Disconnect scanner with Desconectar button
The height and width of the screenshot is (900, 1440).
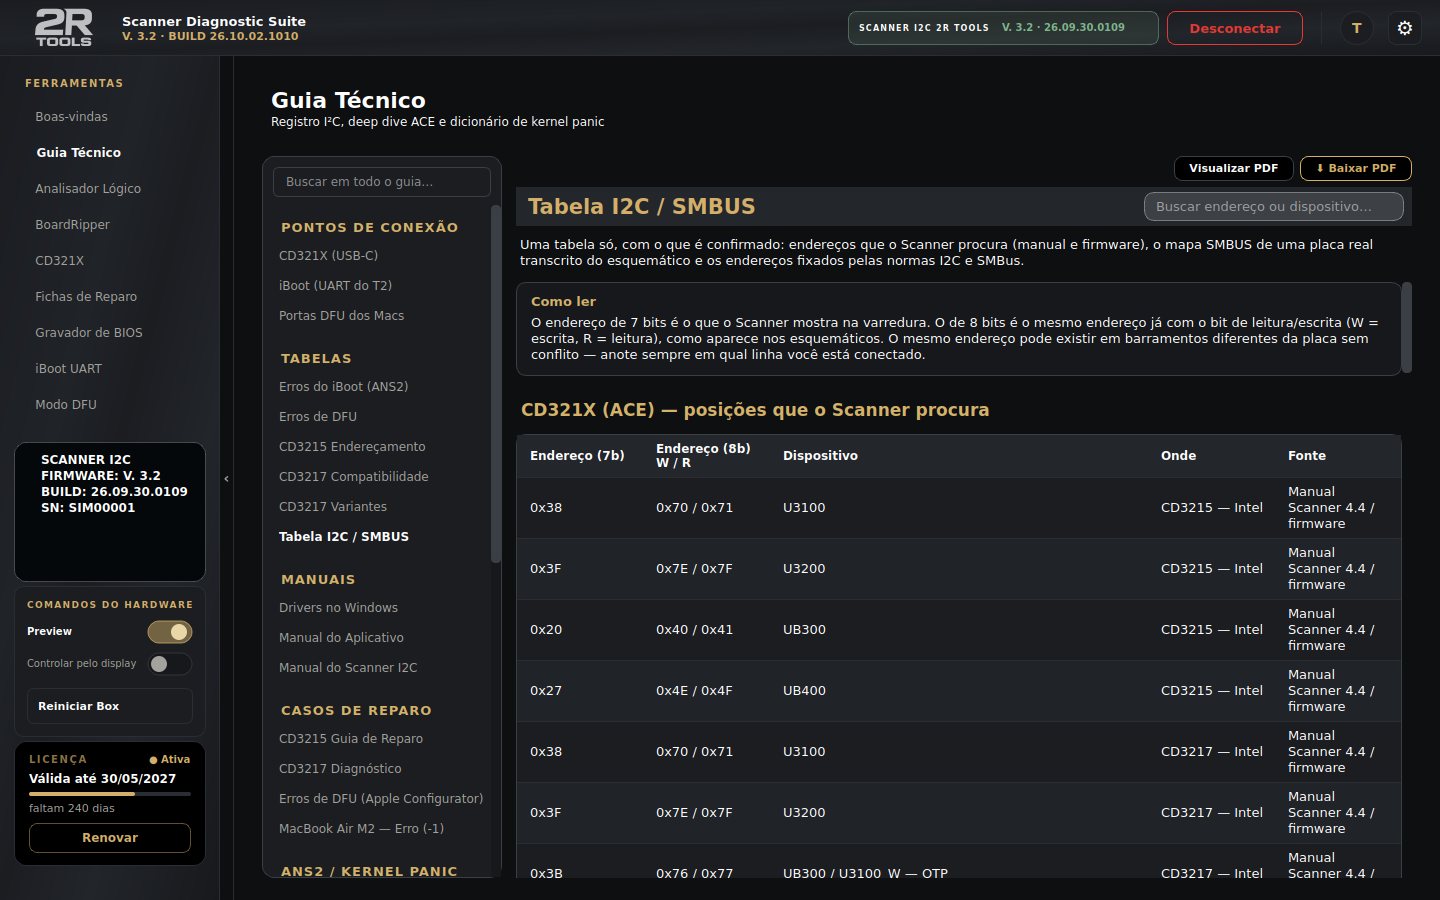1234,28
